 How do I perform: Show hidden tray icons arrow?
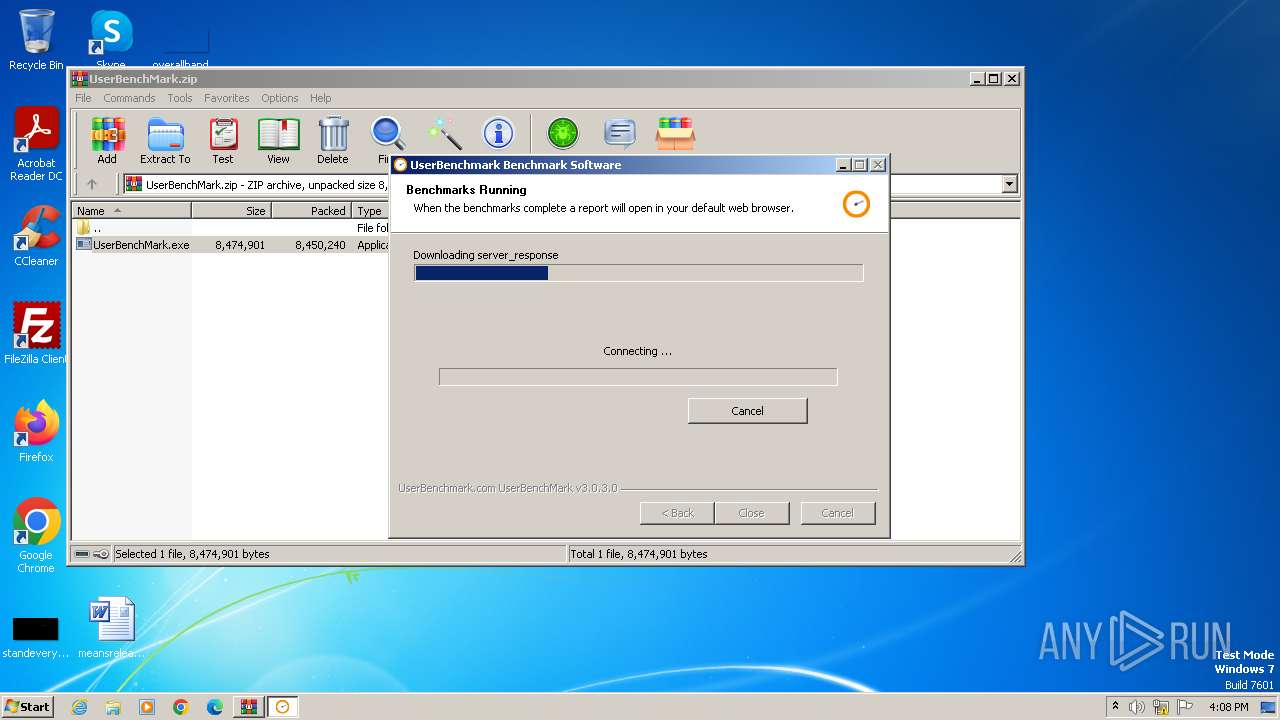tap(1115, 706)
